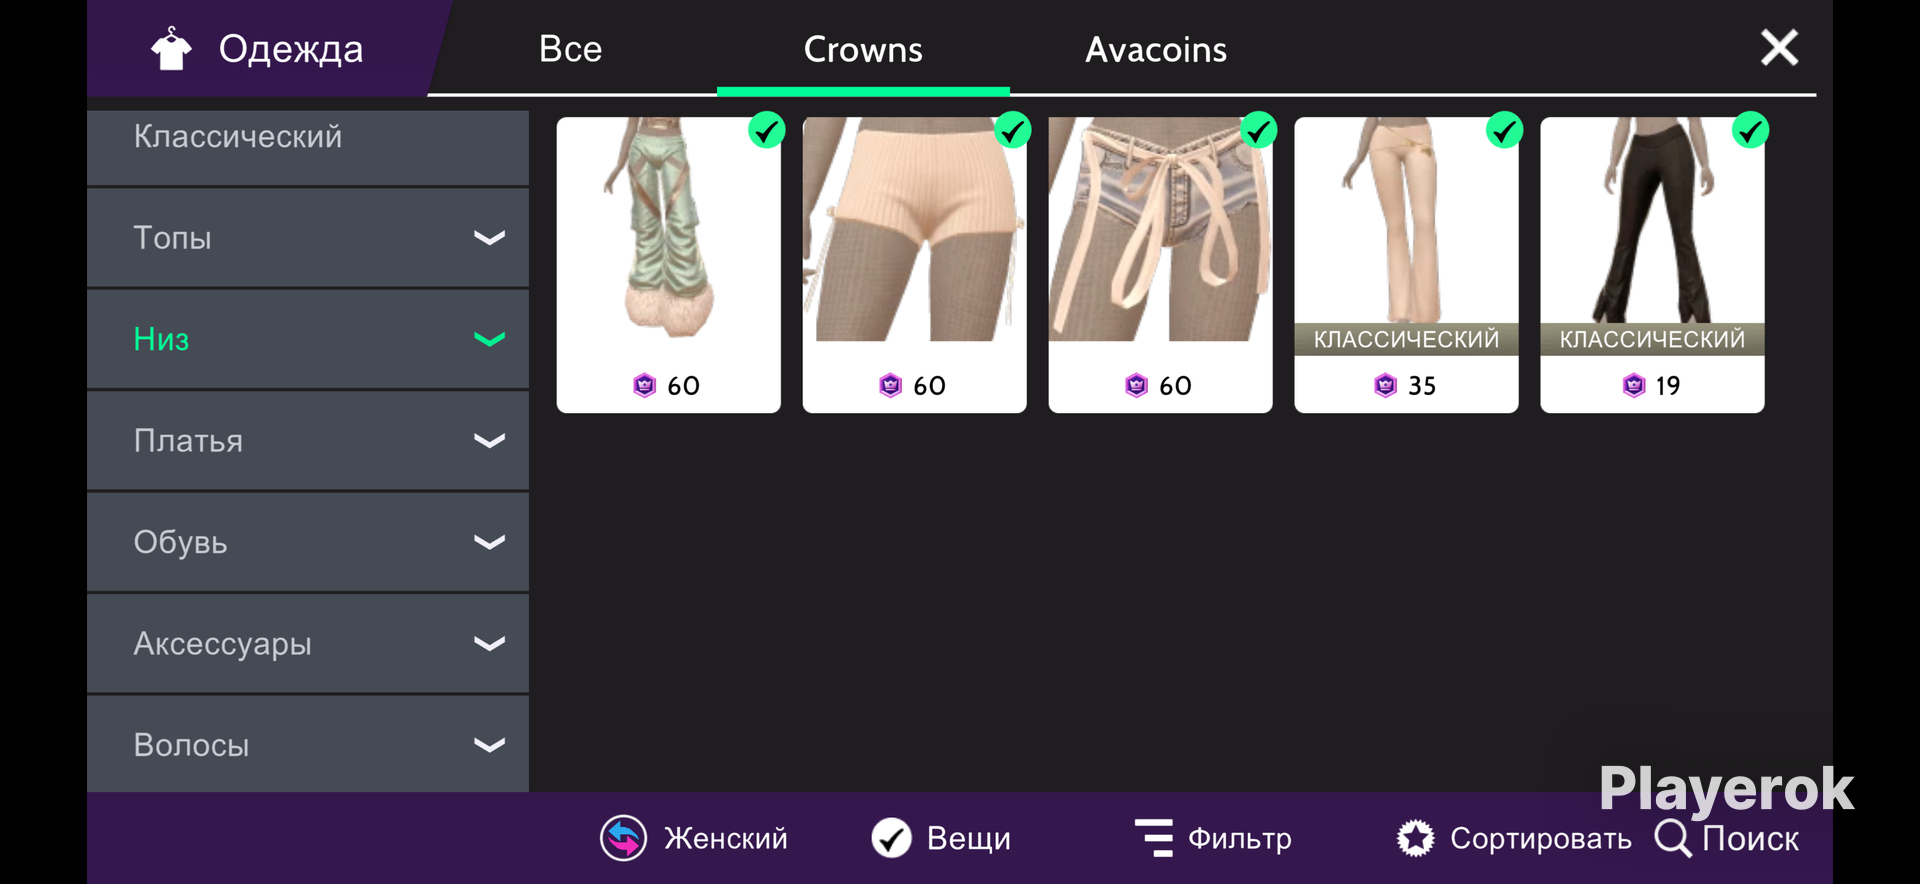Expand the Топы category
Screen dimensions: 1920x884
[308, 238]
